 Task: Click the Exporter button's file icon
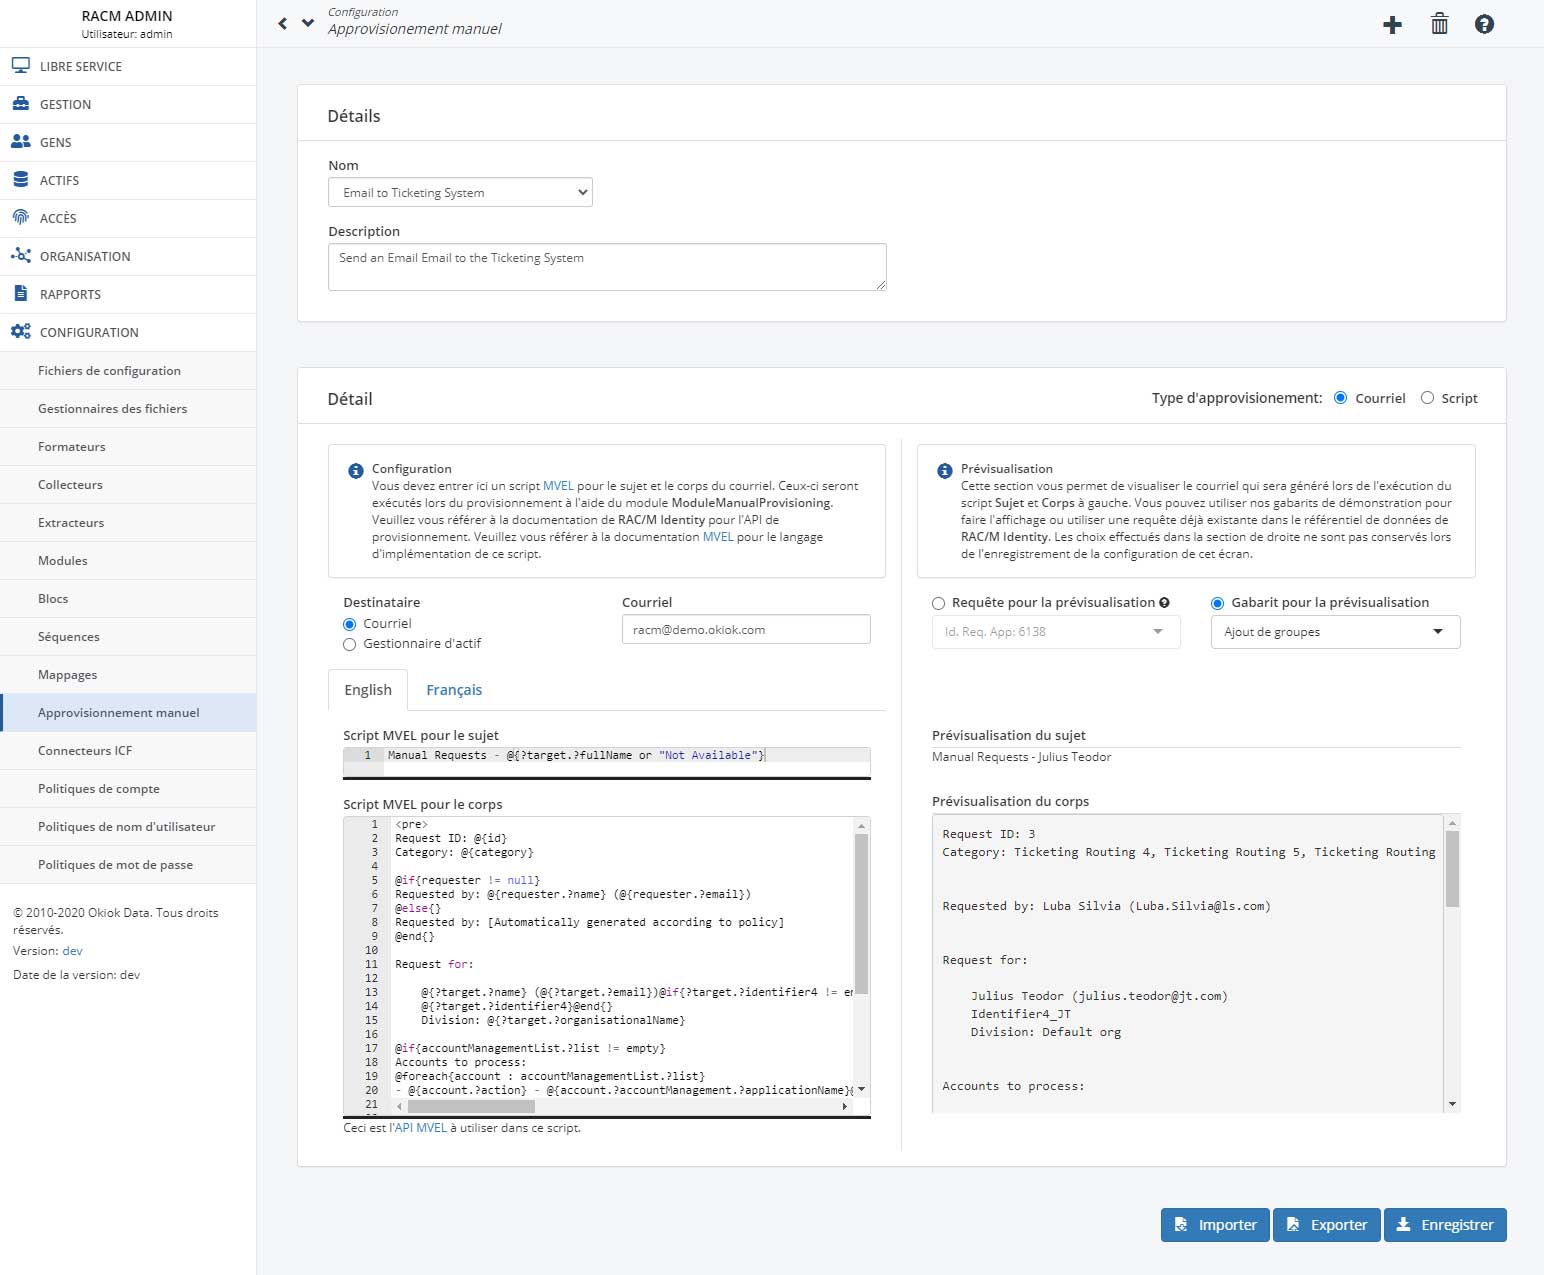[1293, 1225]
